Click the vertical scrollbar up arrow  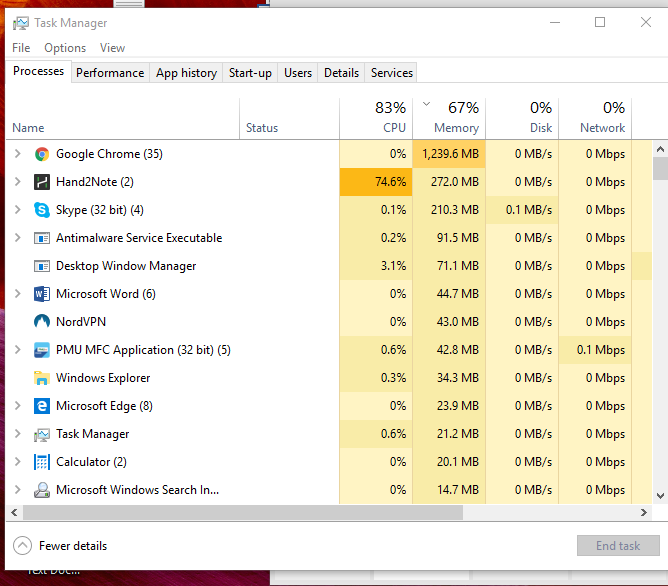pos(660,149)
